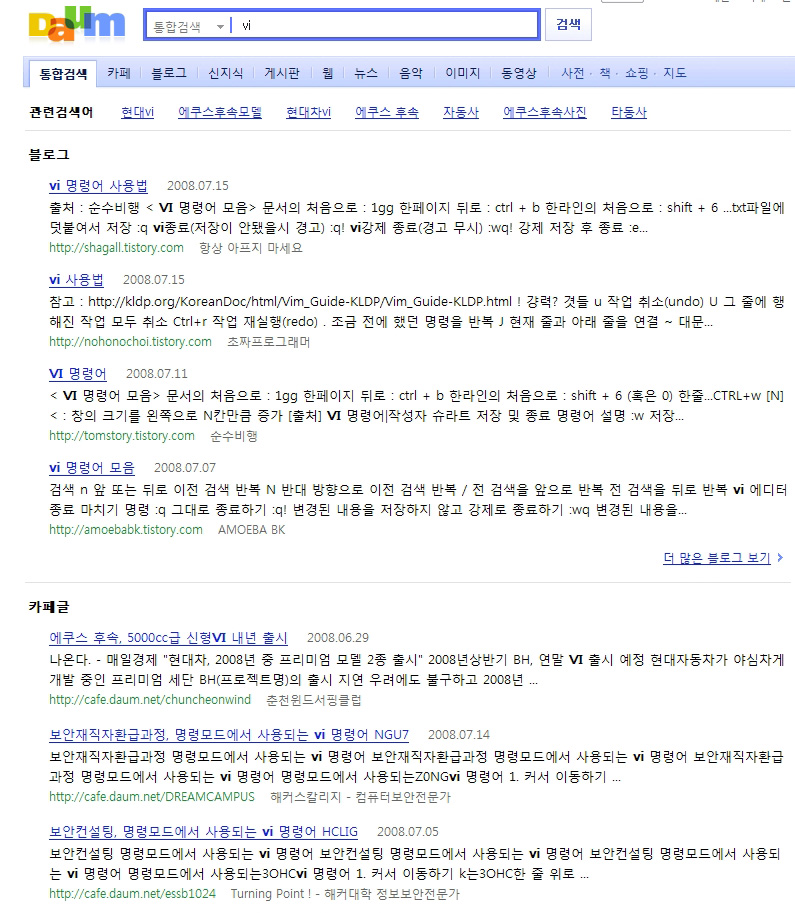
Task: Open the 게시판 tab
Action: click(282, 73)
